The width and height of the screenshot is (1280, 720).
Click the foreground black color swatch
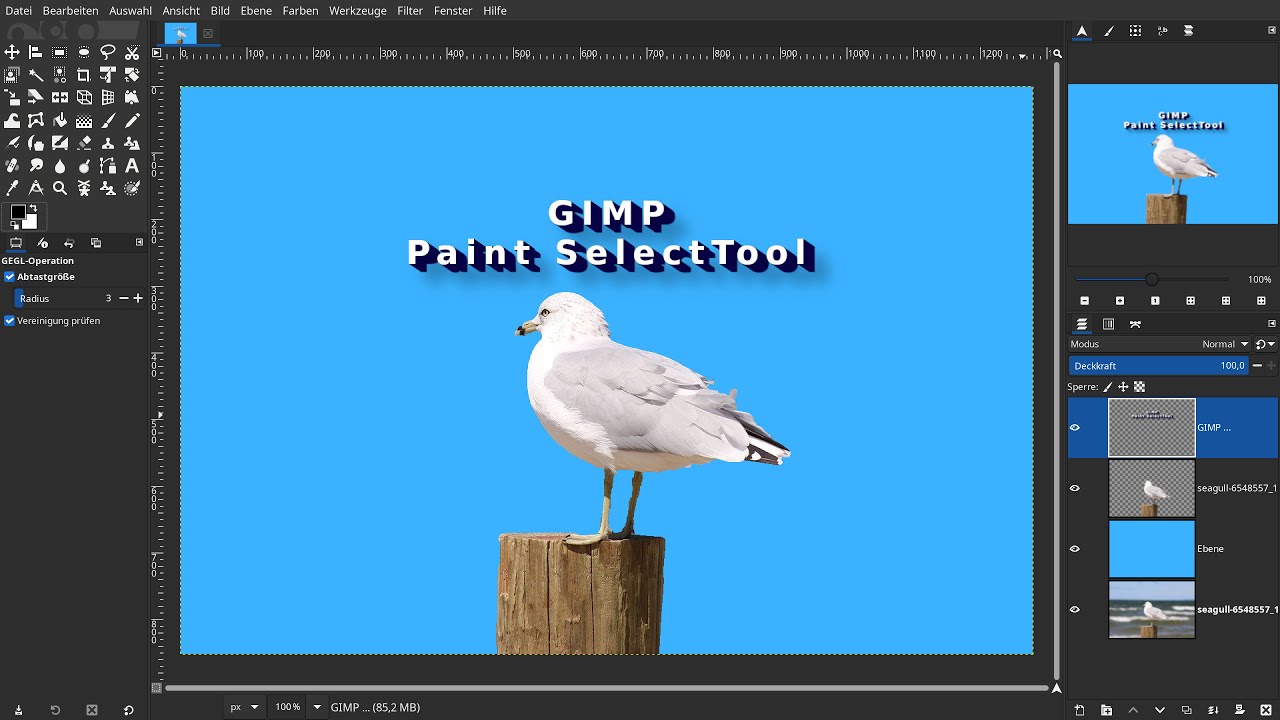(x=18, y=212)
